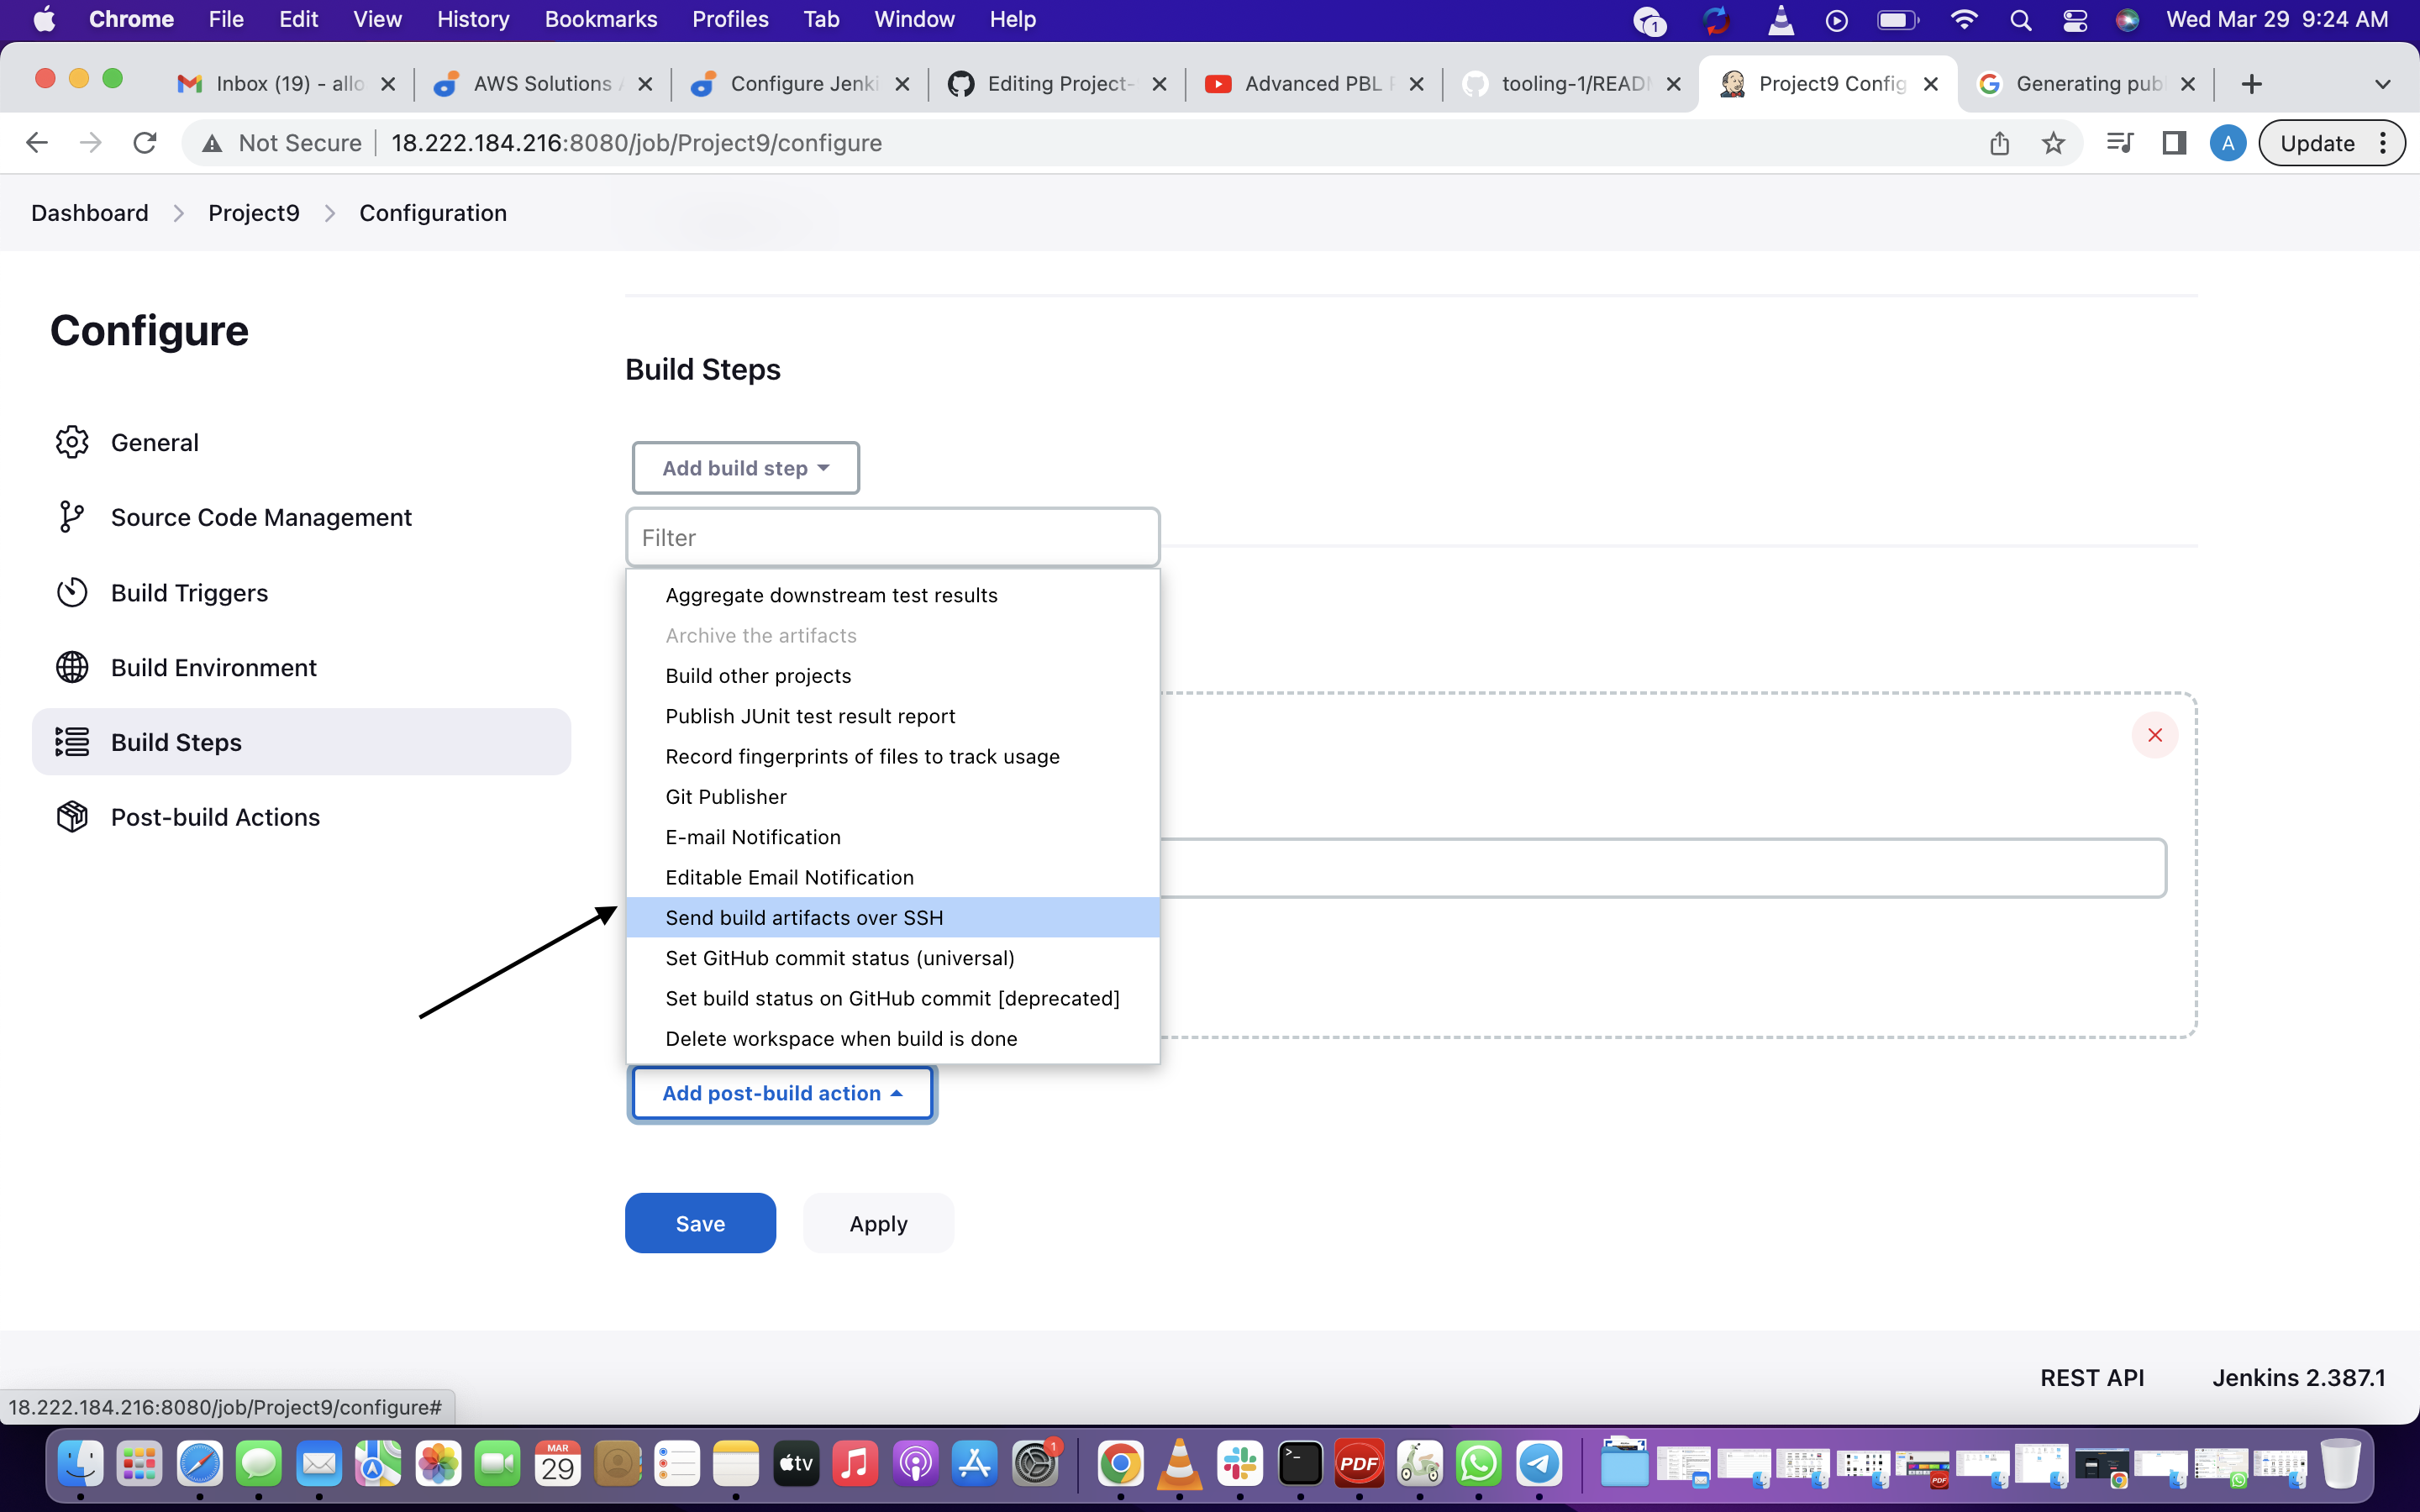The width and height of the screenshot is (2420, 1512).
Task: Select the Build Triggers clock icon
Action: pyautogui.click(x=71, y=592)
